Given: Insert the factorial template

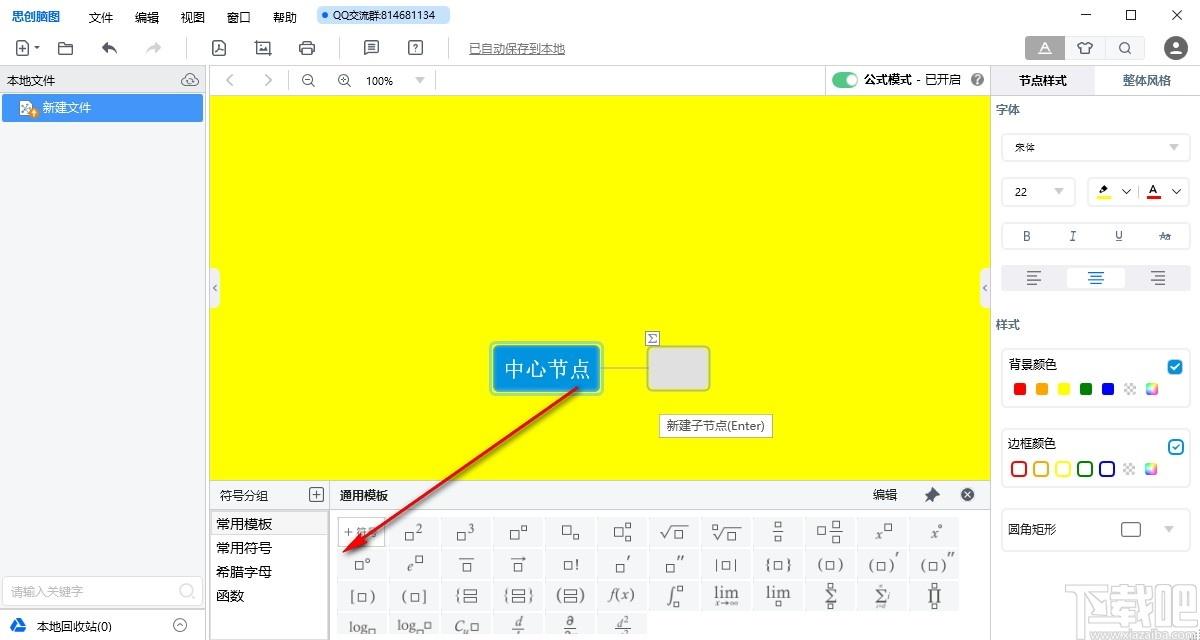Looking at the screenshot, I should click(x=570, y=564).
